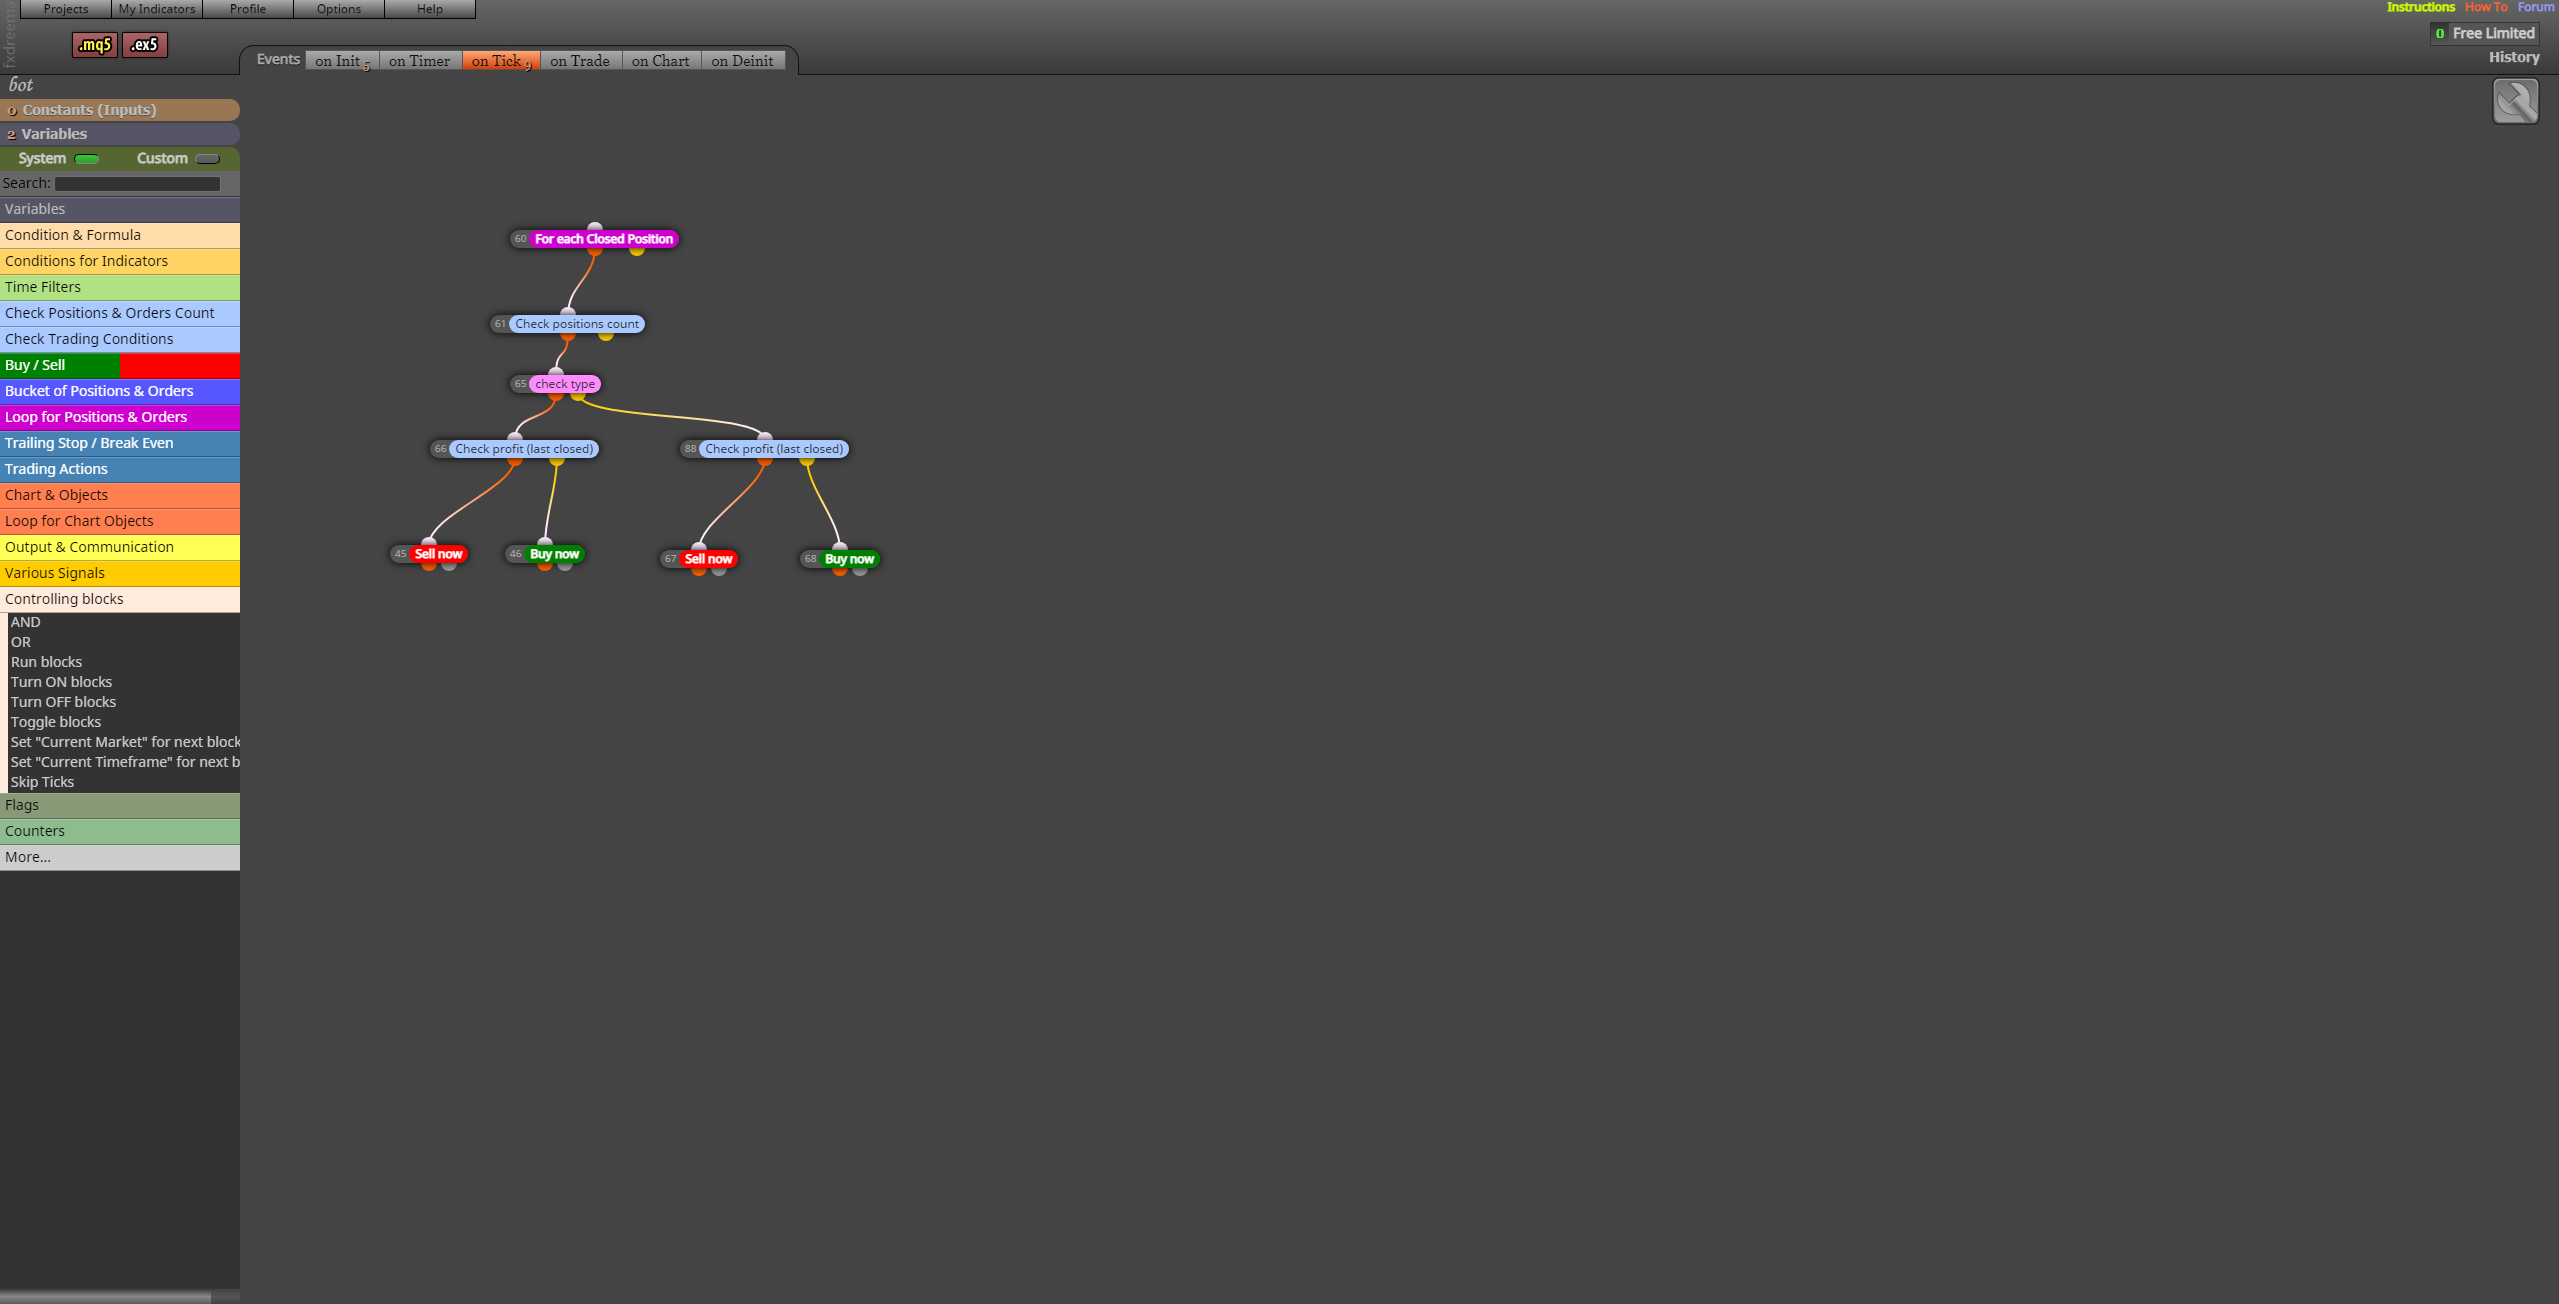Switch to the on Tick event tab
Image resolution: width=2559 pixels, height=1304 pixels.
(501, 61)
